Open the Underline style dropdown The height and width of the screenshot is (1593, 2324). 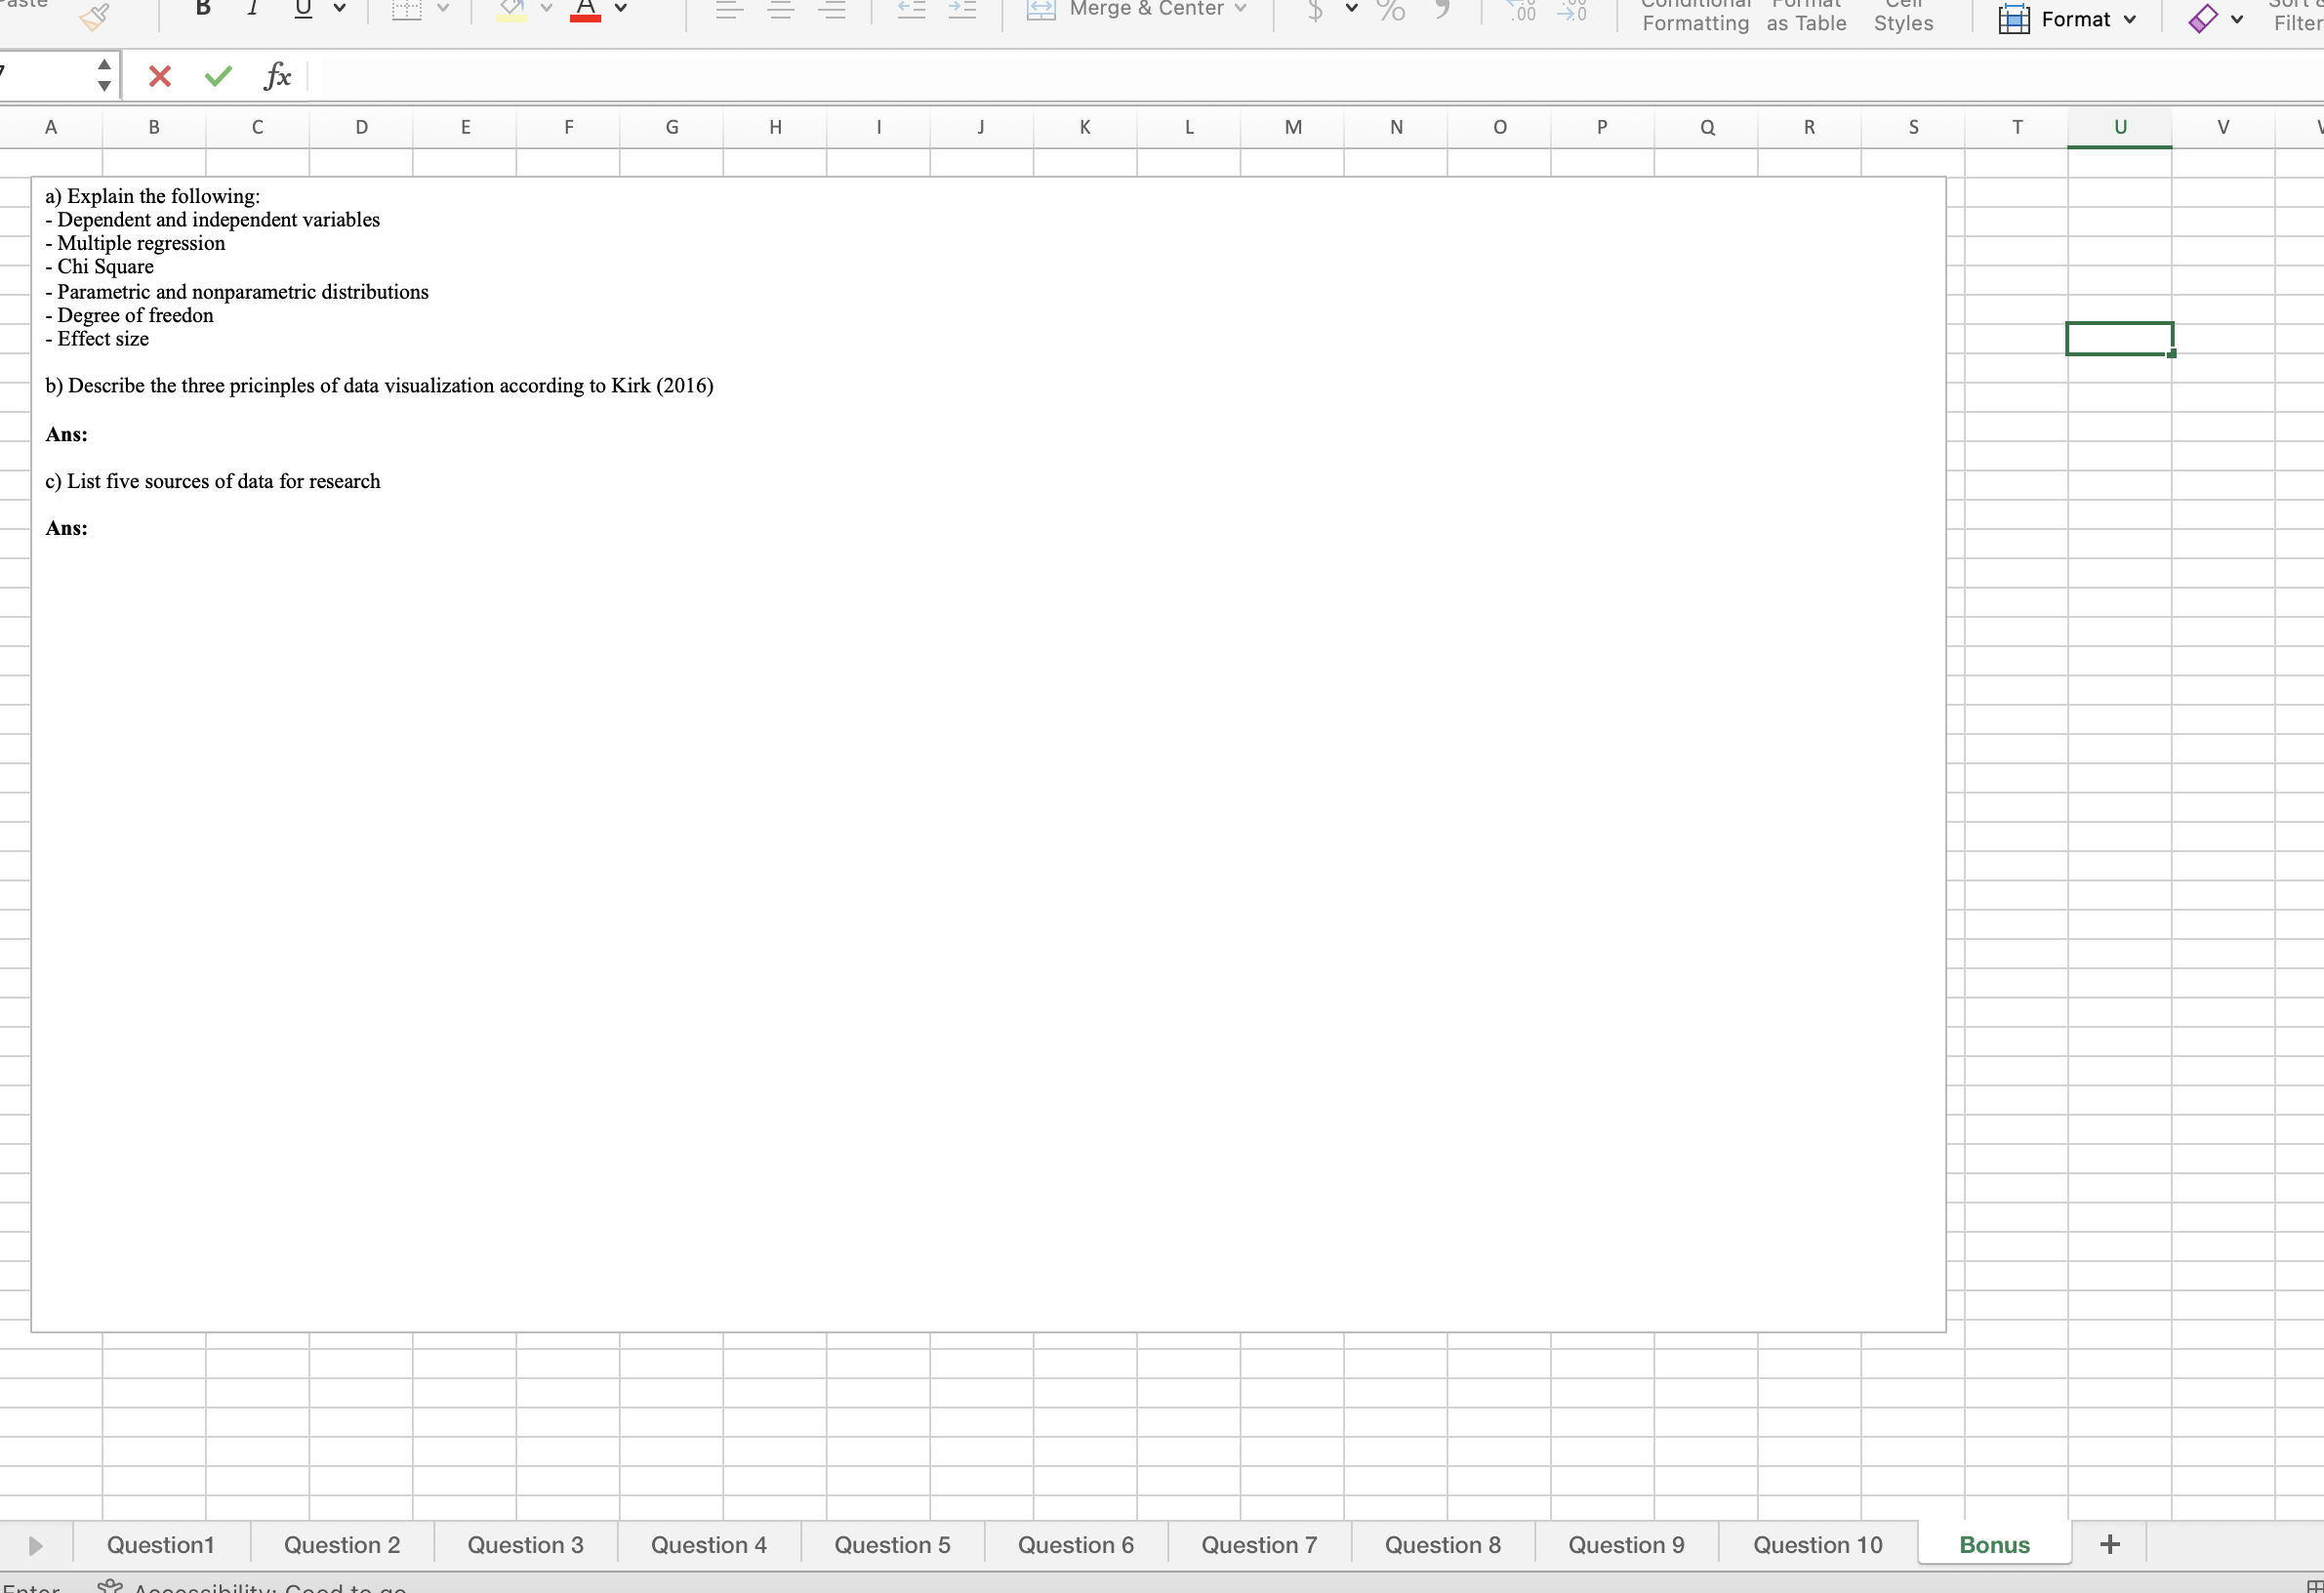(x=340, y=11)
